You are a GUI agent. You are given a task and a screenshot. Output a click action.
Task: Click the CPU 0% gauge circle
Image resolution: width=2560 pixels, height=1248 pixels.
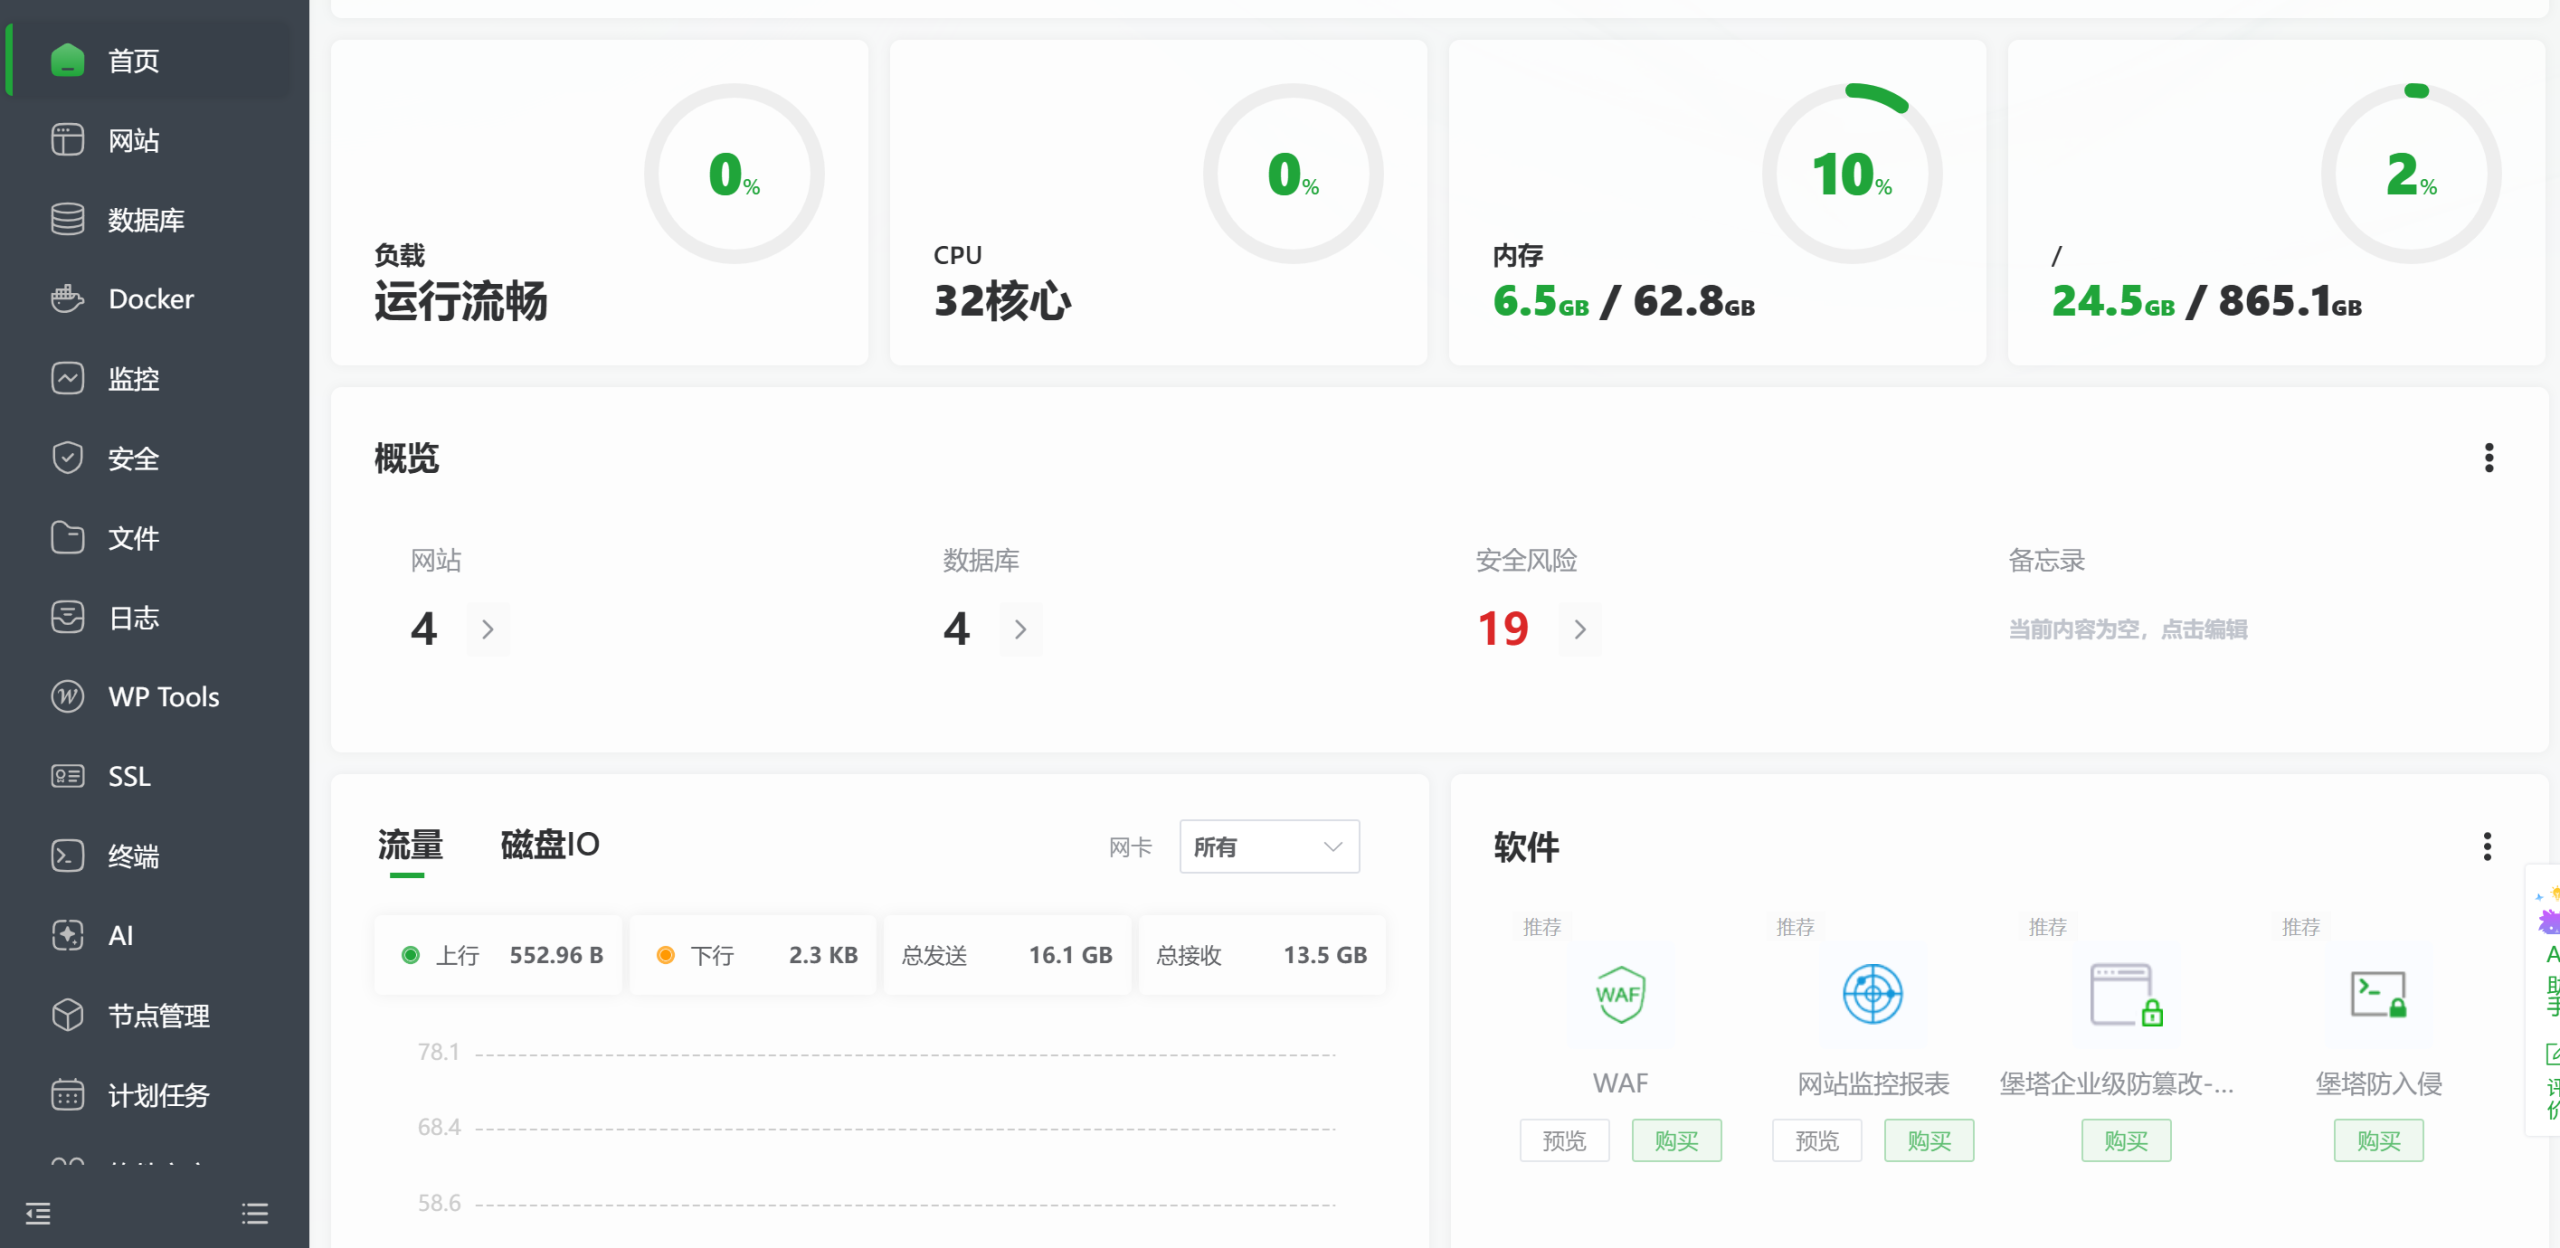pyautogui.click(x=1293, y=174)
